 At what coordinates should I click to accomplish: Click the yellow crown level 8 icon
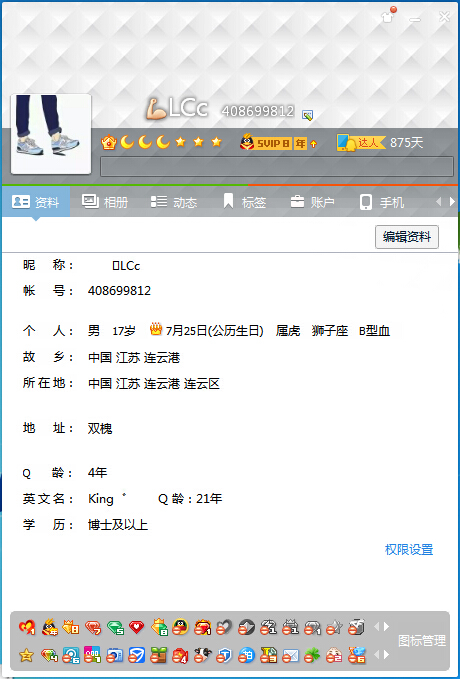tap(71, 627)
